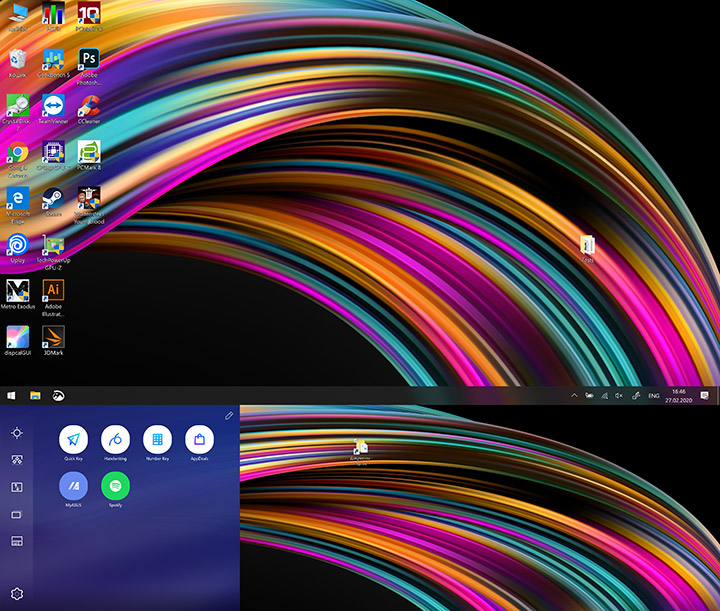Open File Explorer from the taskbar

tap(35, 396)
